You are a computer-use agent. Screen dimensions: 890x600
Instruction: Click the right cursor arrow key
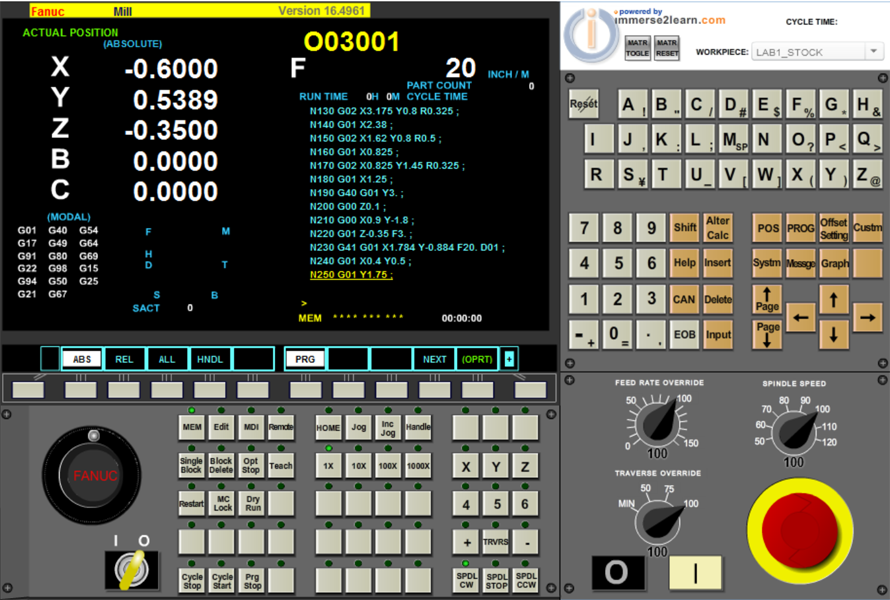tap(867, 317)
